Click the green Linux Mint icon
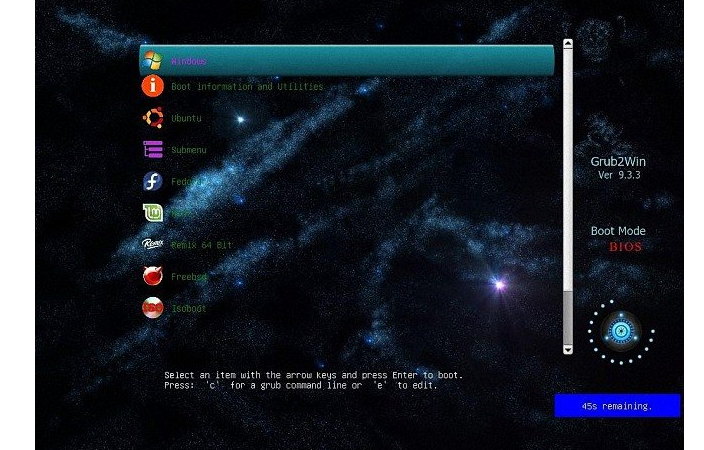The height and width of the screenshot is (450, 704). tap(153, 213)
